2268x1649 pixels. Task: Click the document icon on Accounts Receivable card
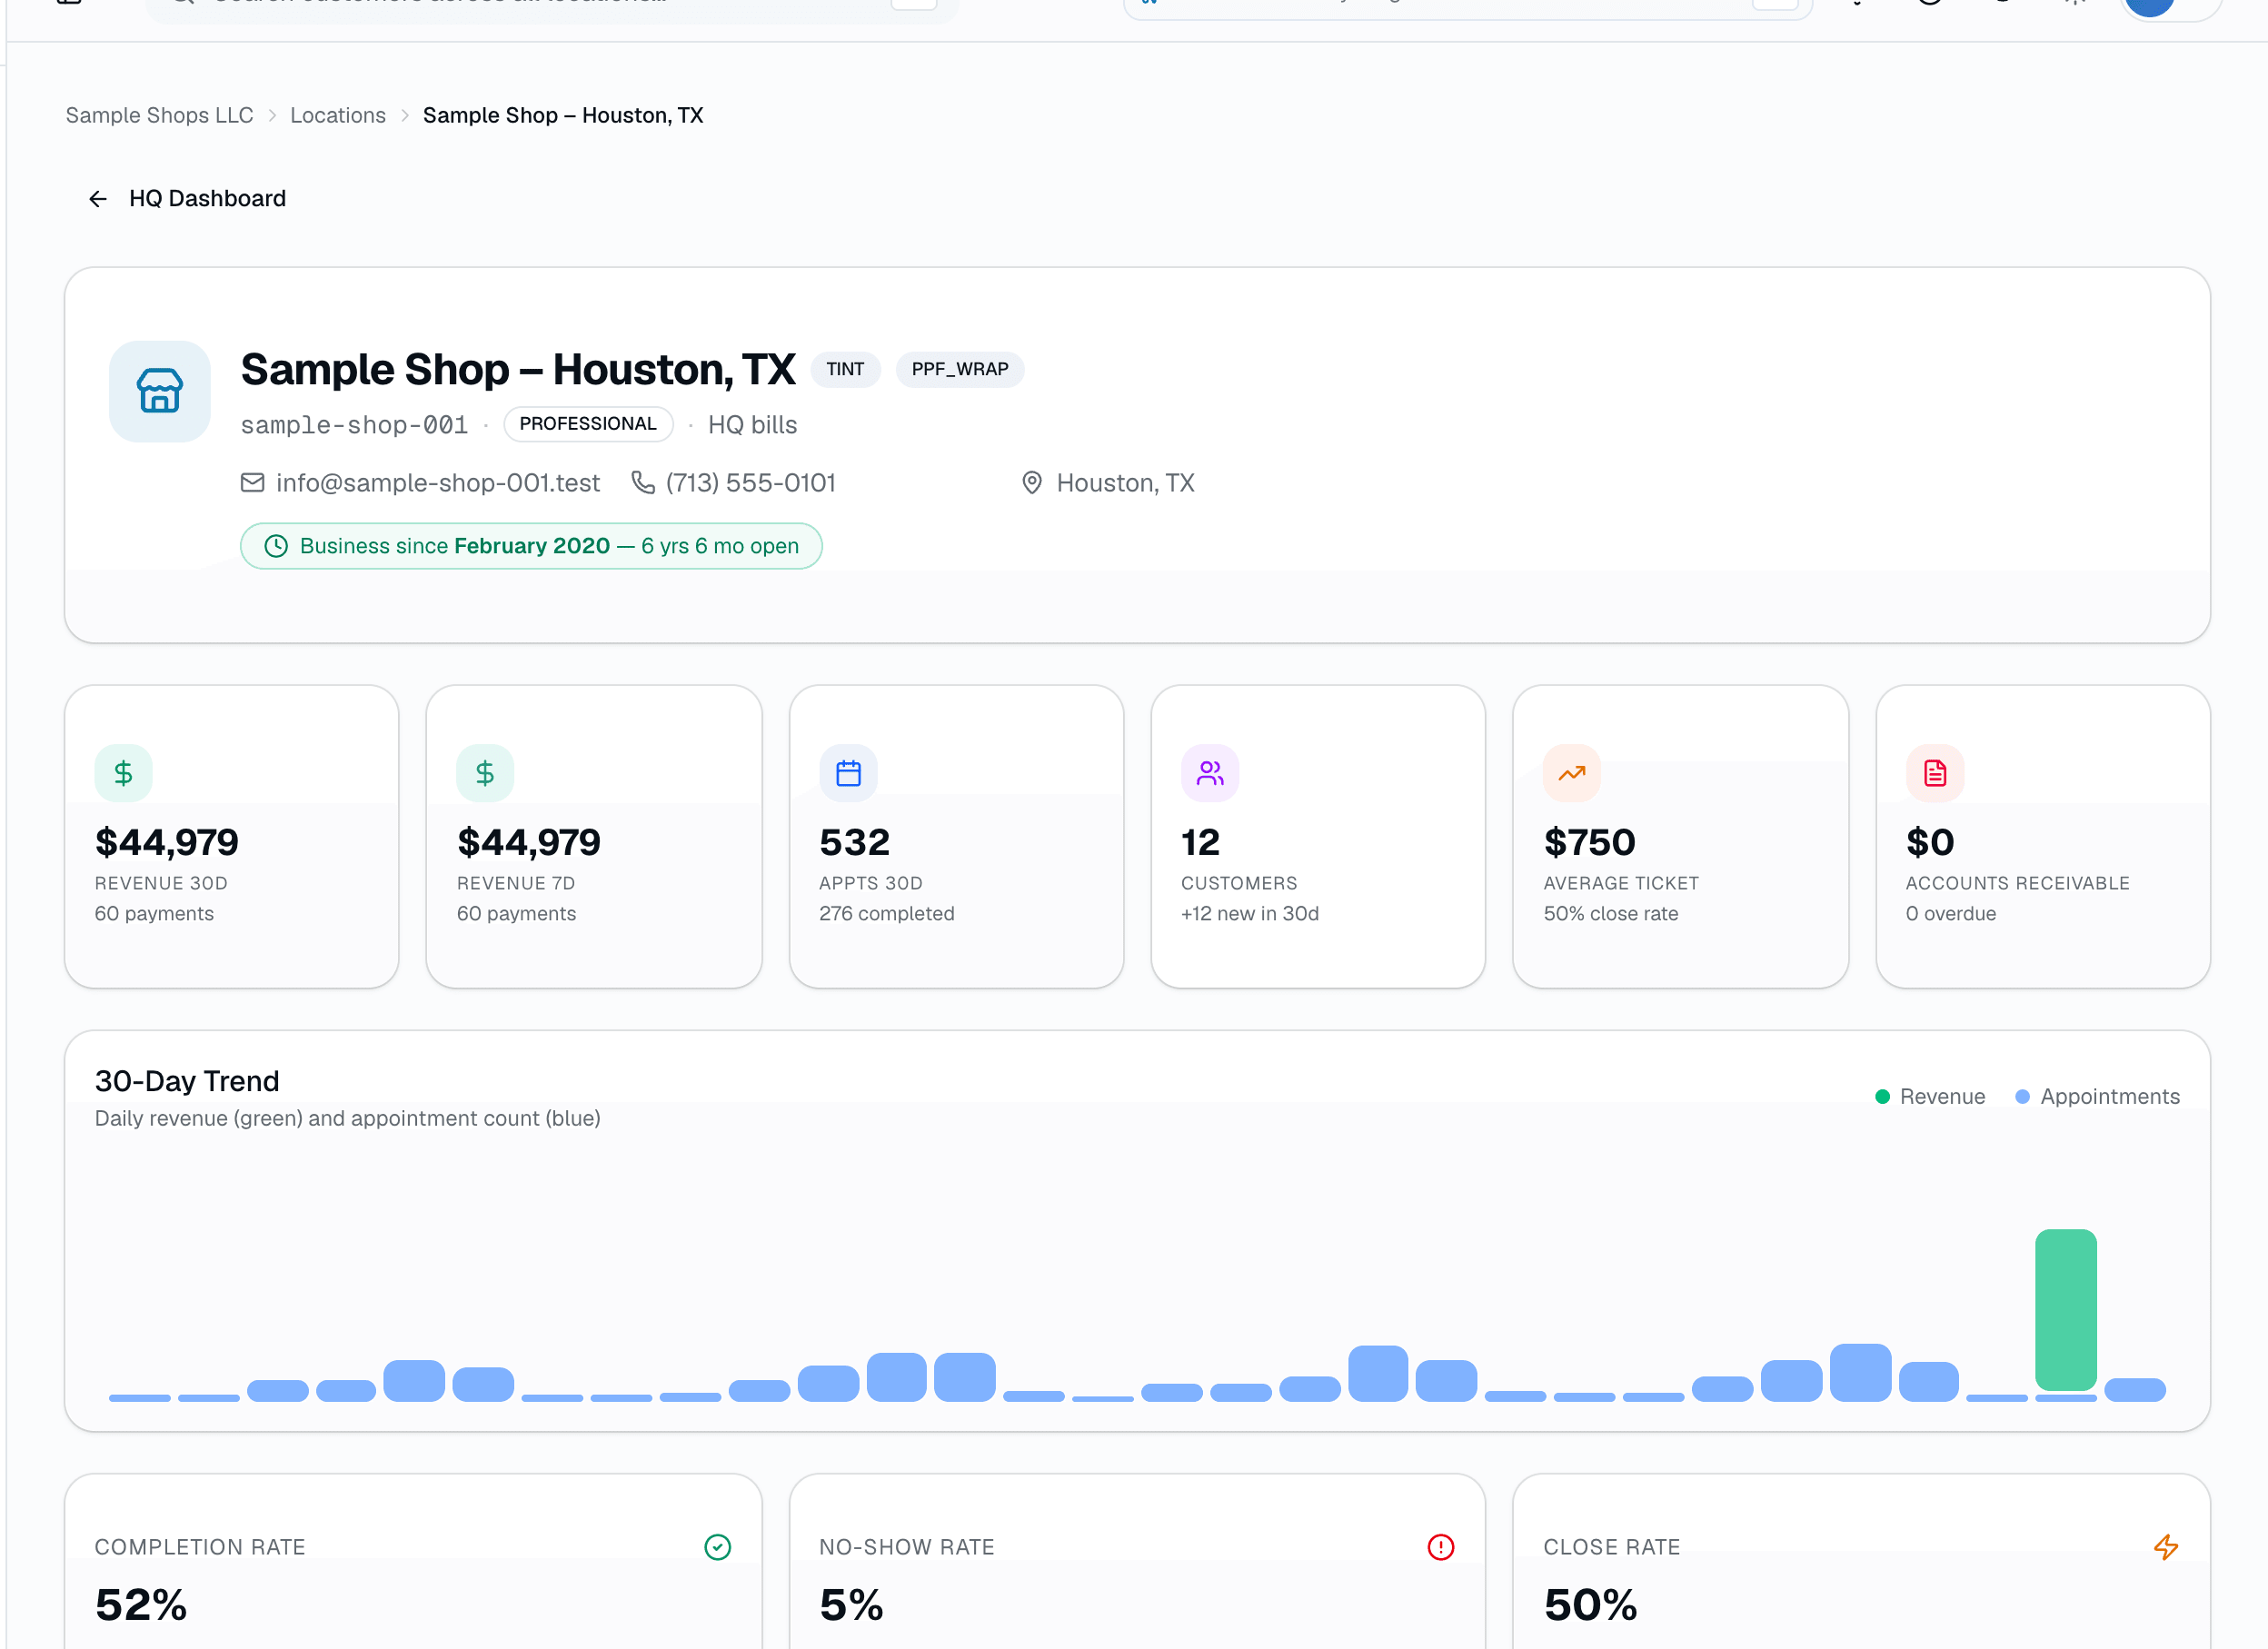[x=1935, y=773]
